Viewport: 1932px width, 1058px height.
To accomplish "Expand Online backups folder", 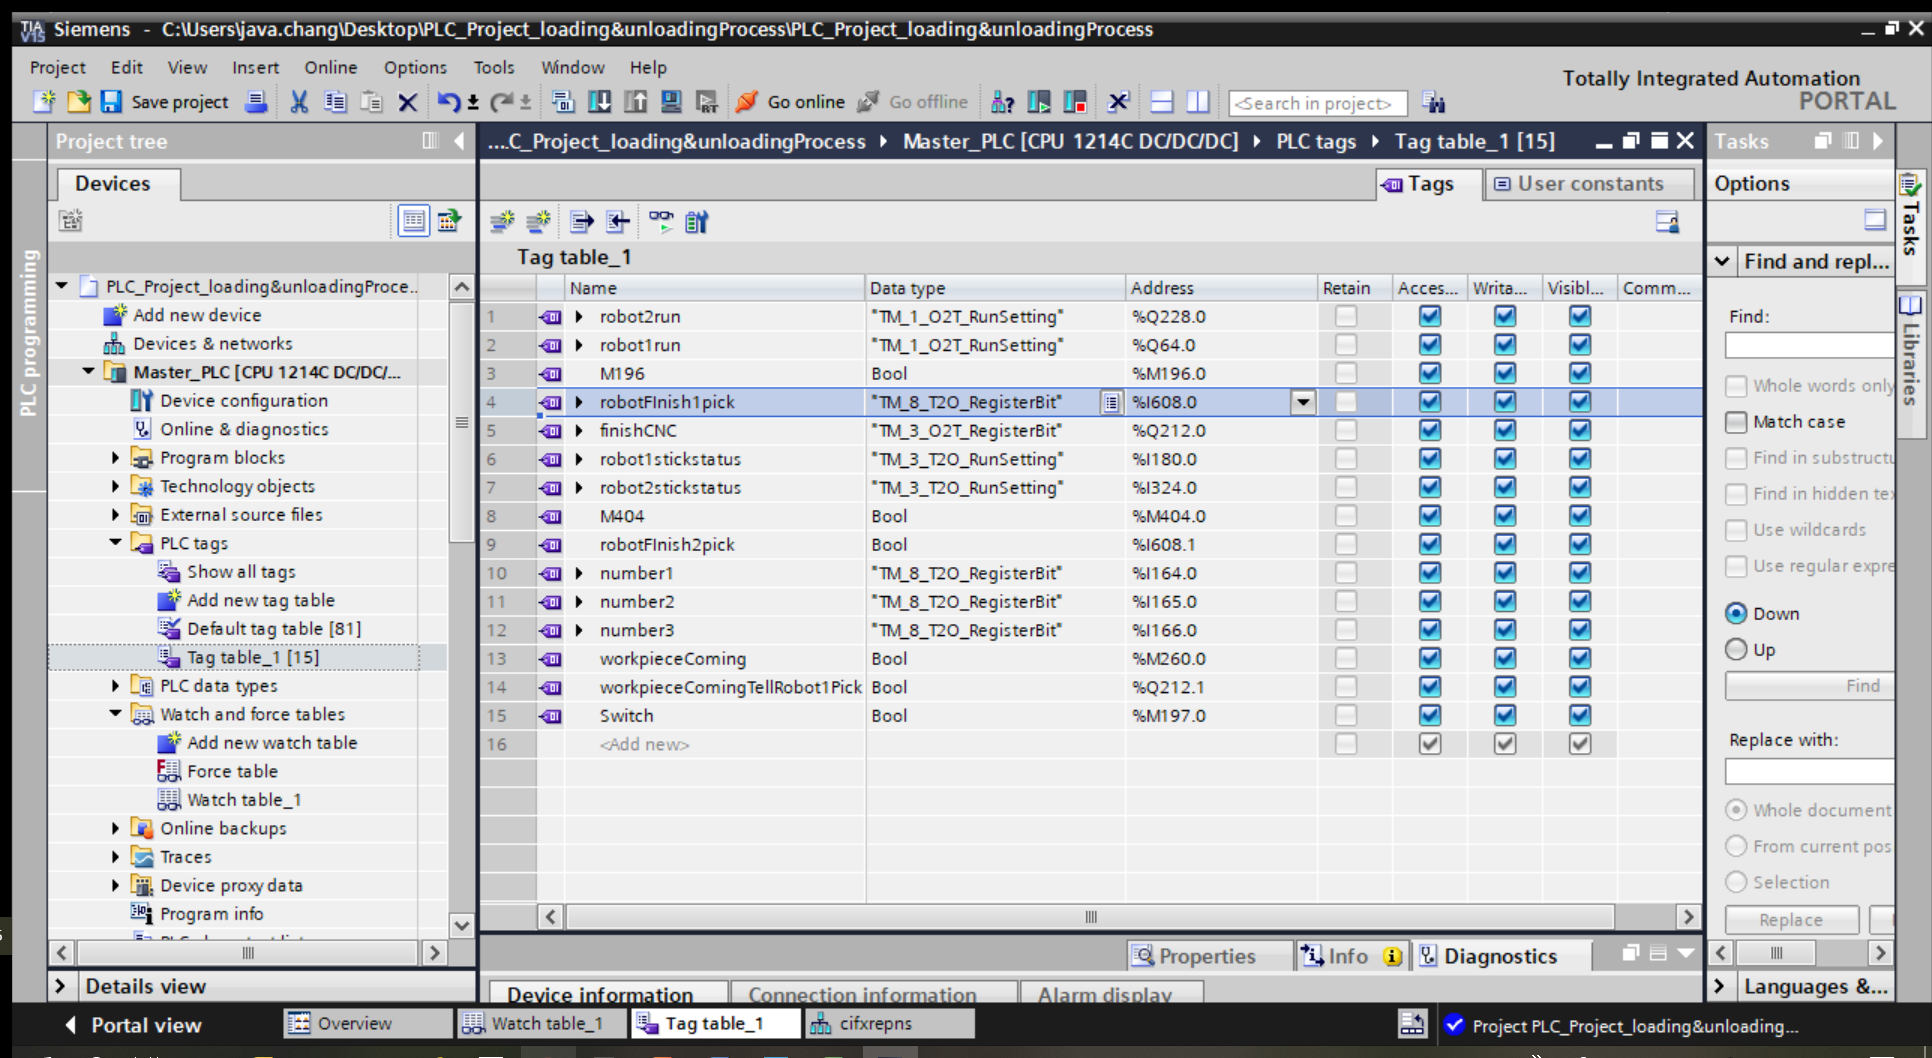I will (115, 828).
